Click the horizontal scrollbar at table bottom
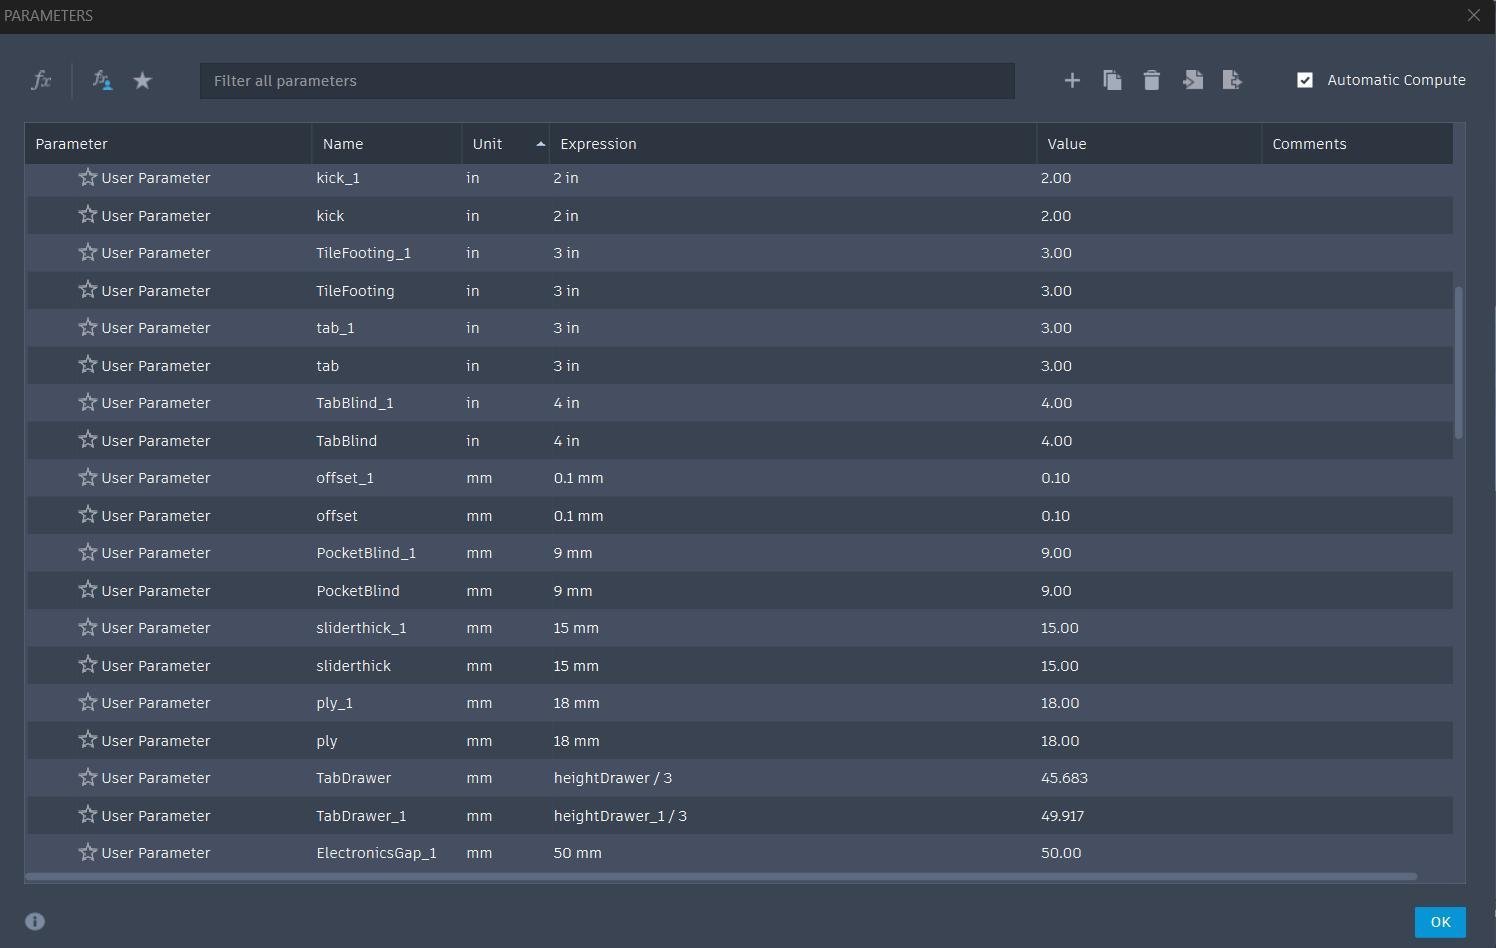 tap(721, 877)
